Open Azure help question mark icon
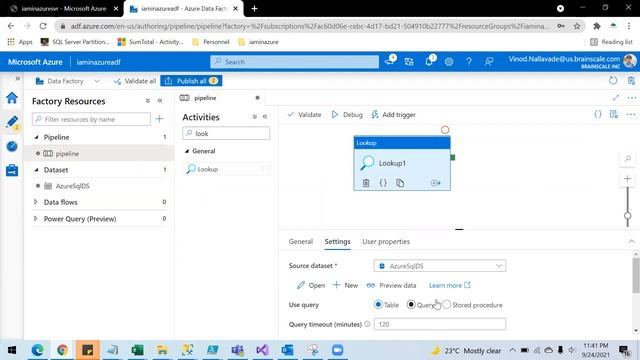The height and width of the screenshot is (360, 640). pyautogui.click(x=469, y=62)
